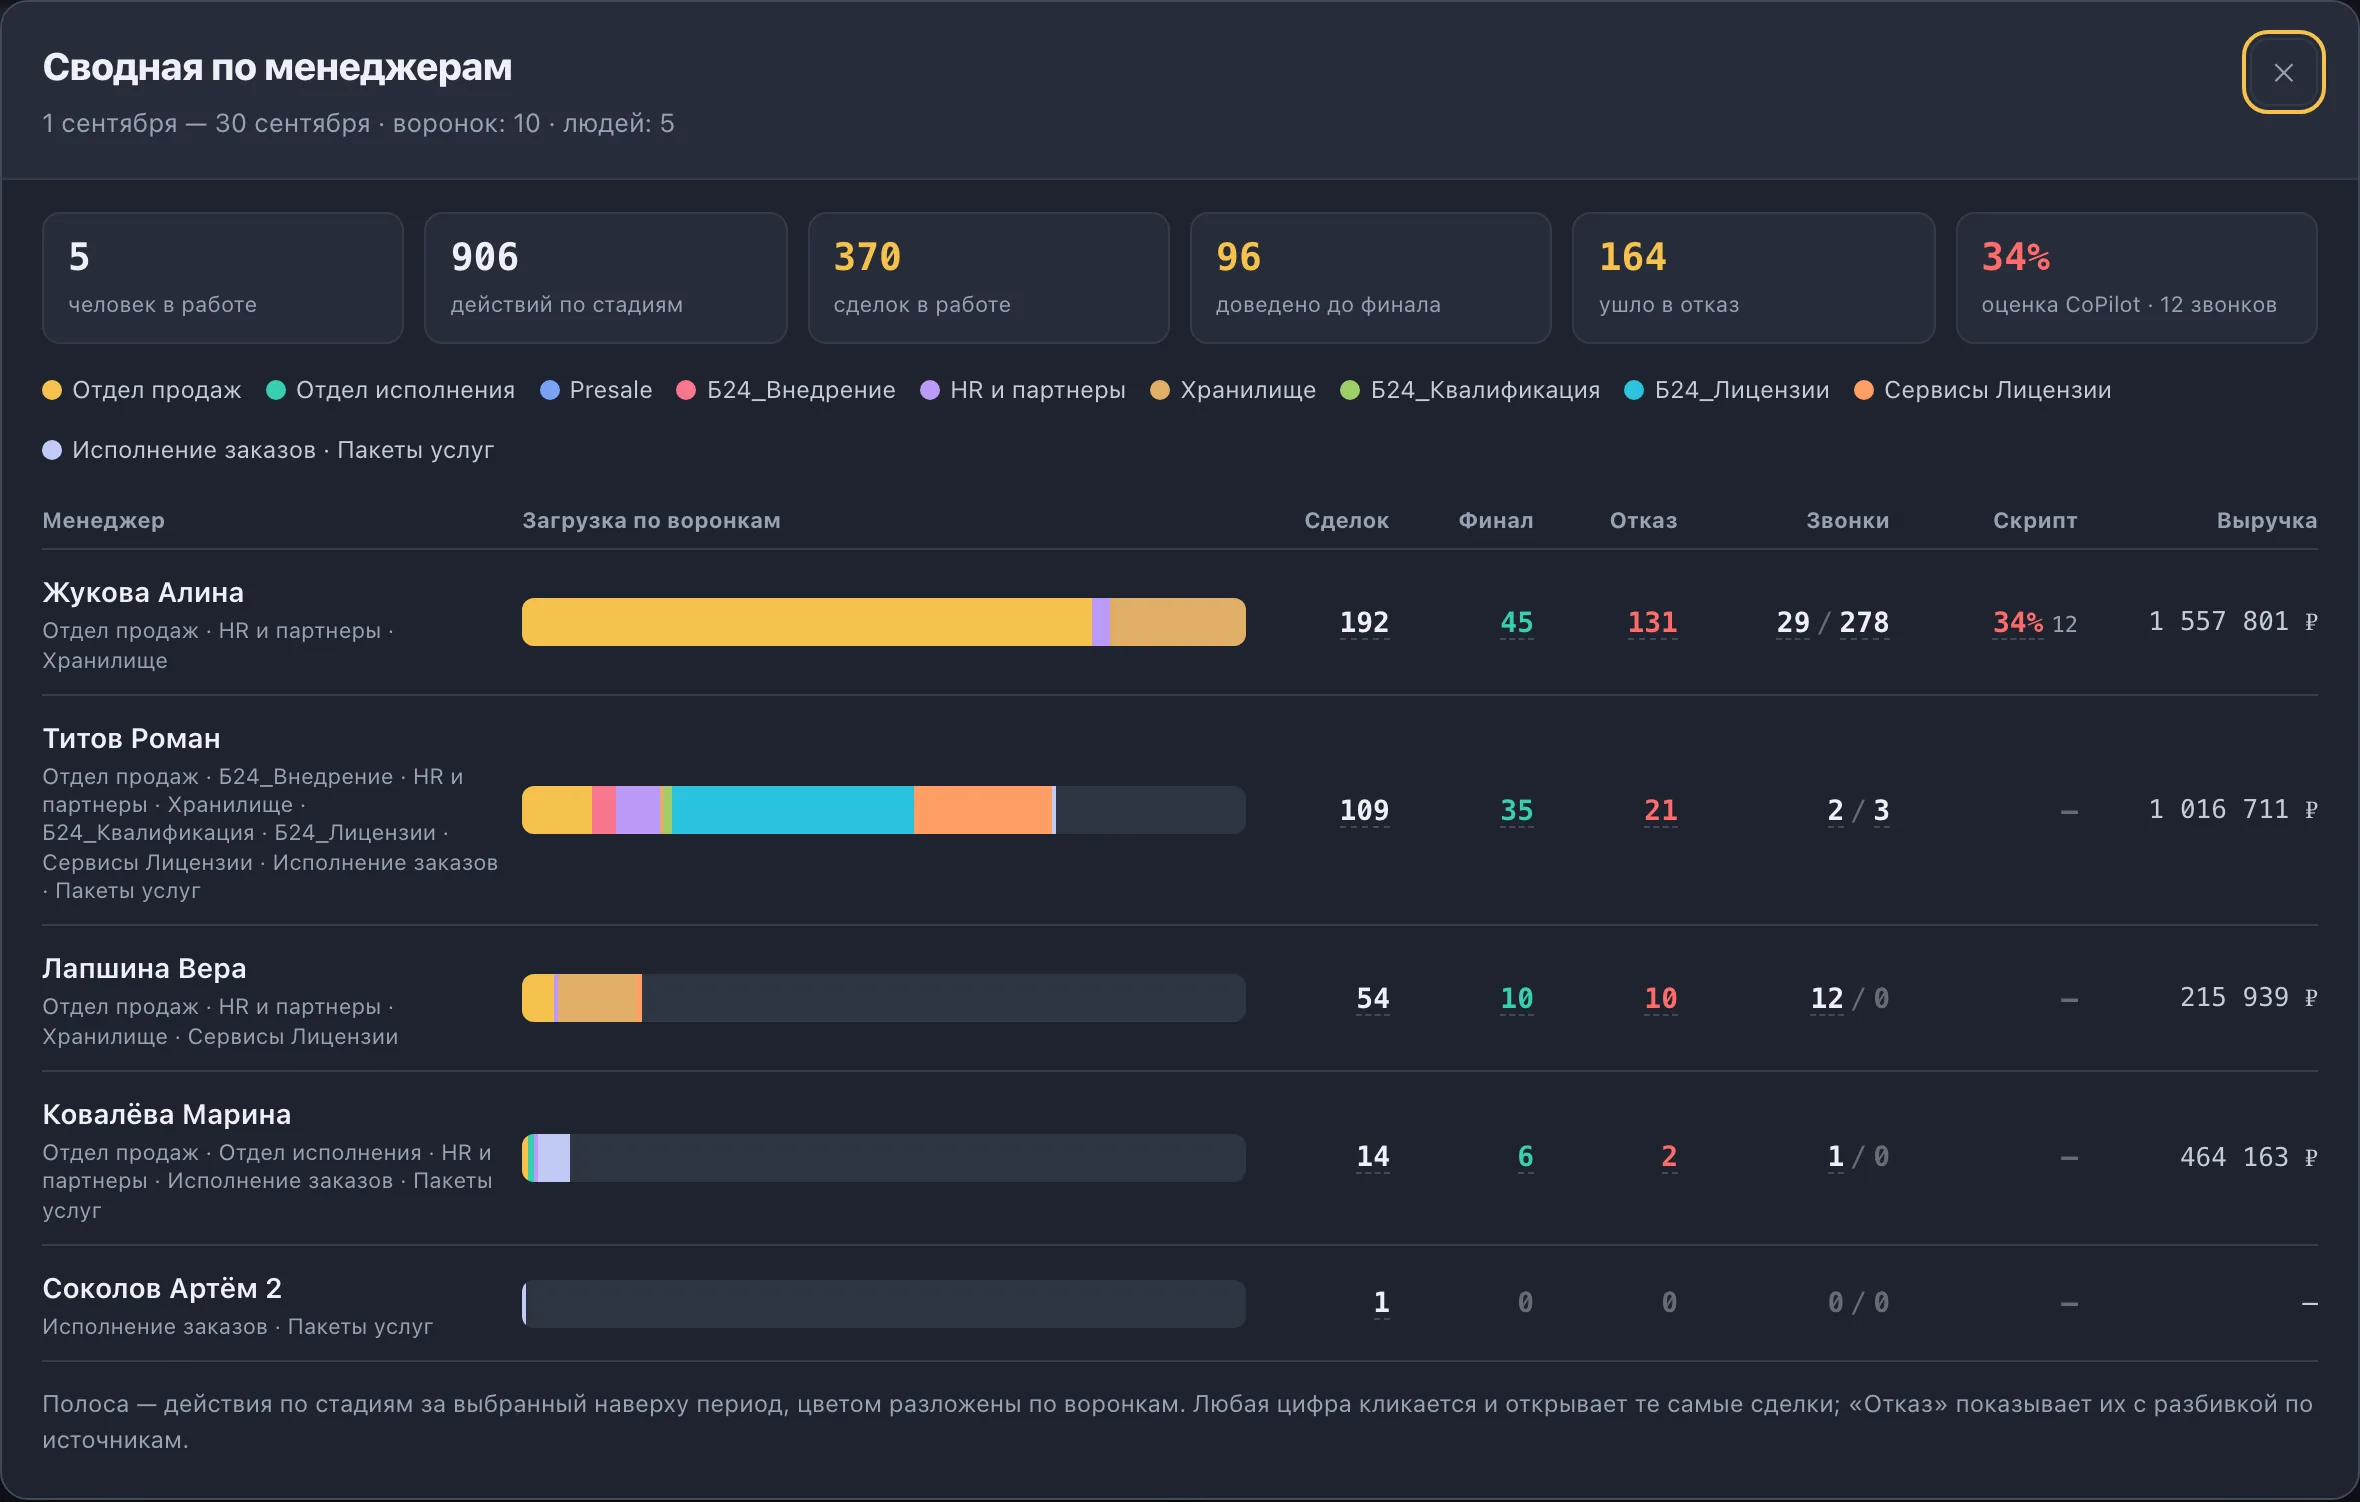Open Лапшина Вера's 54 deals
Screen dimensions: 2360x1502
1373,998
